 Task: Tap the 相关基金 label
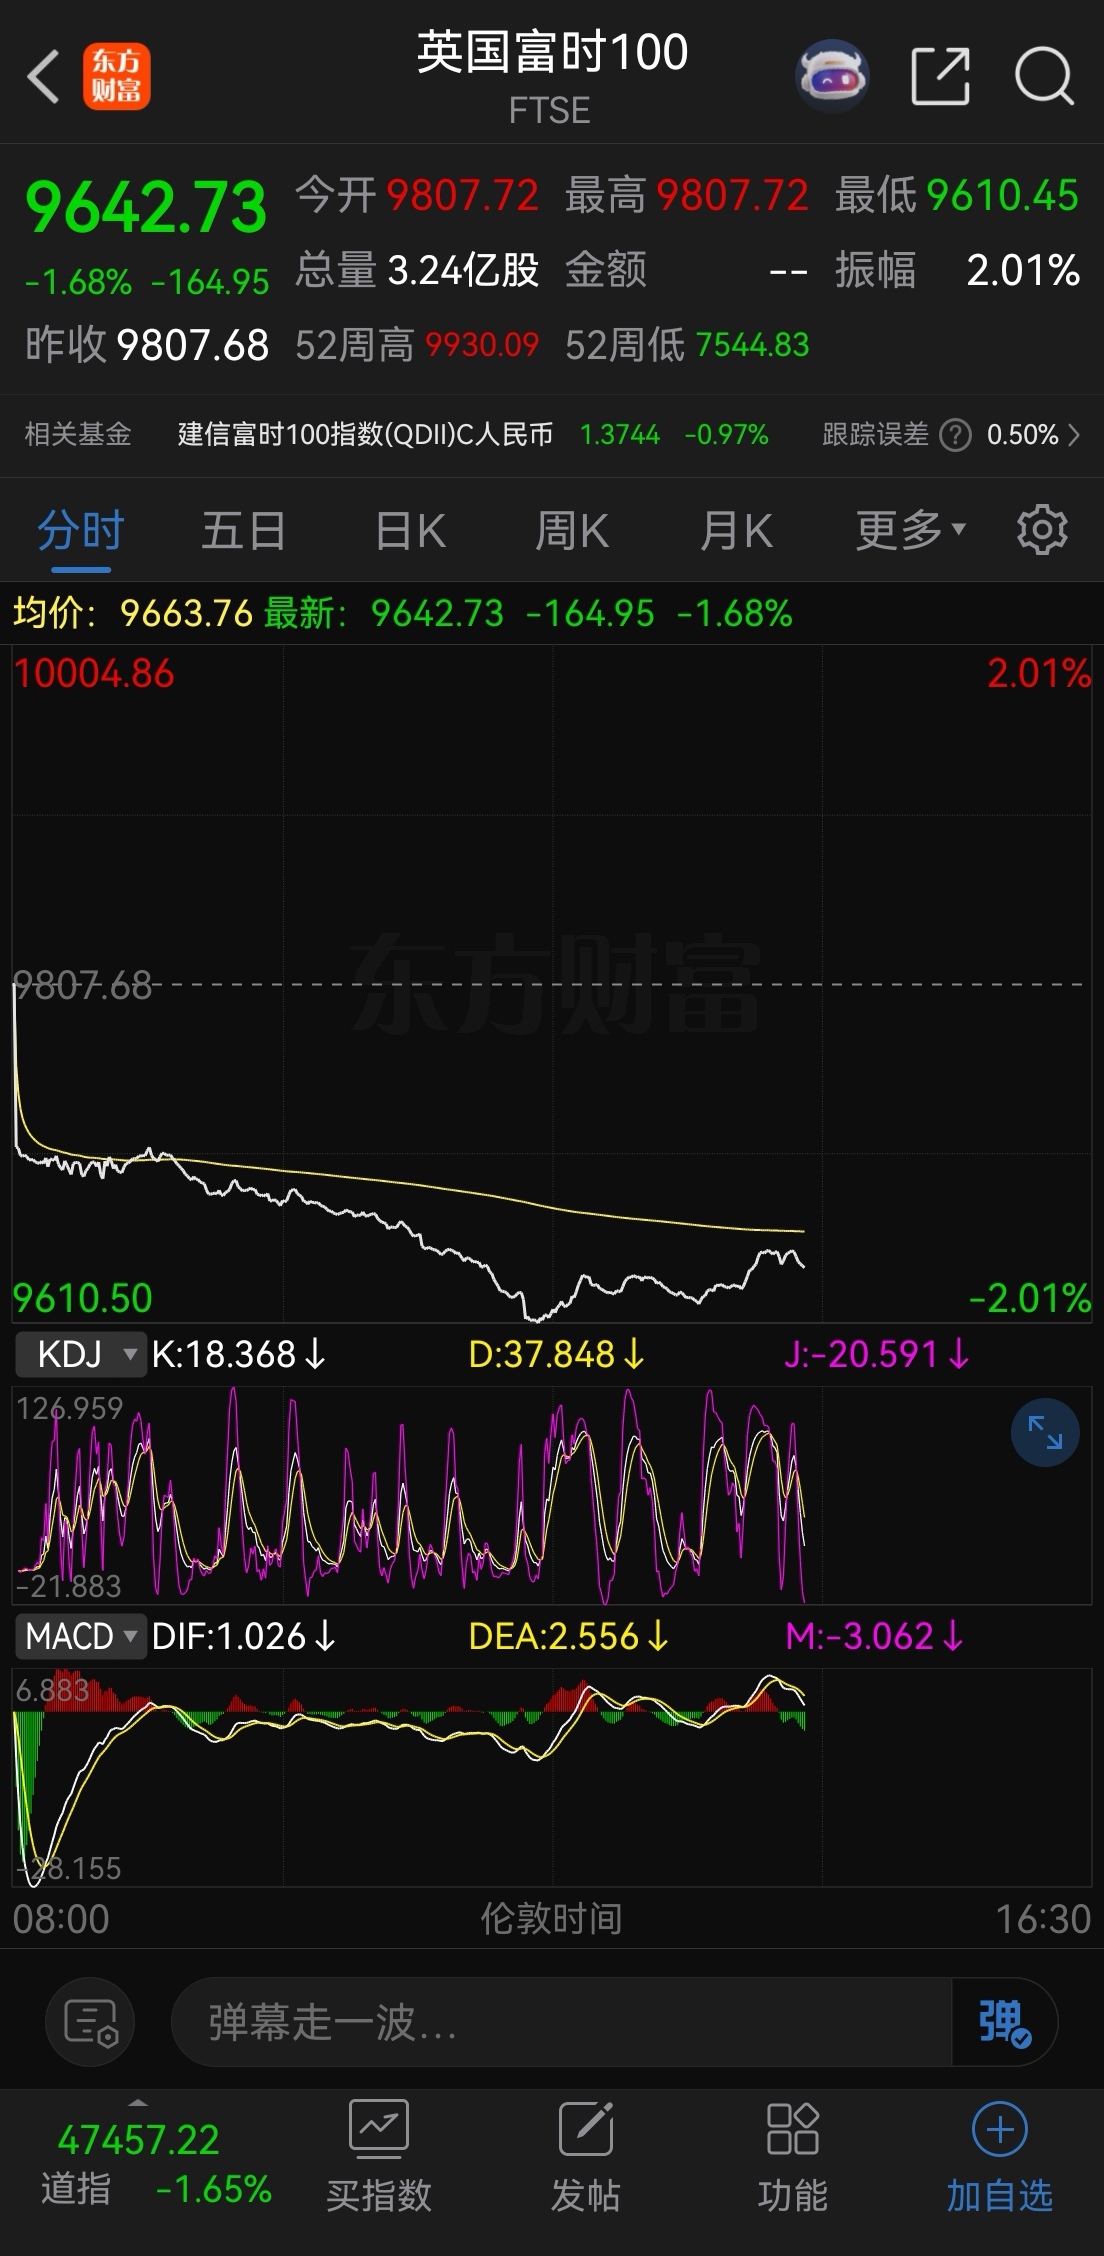(78, 435)
